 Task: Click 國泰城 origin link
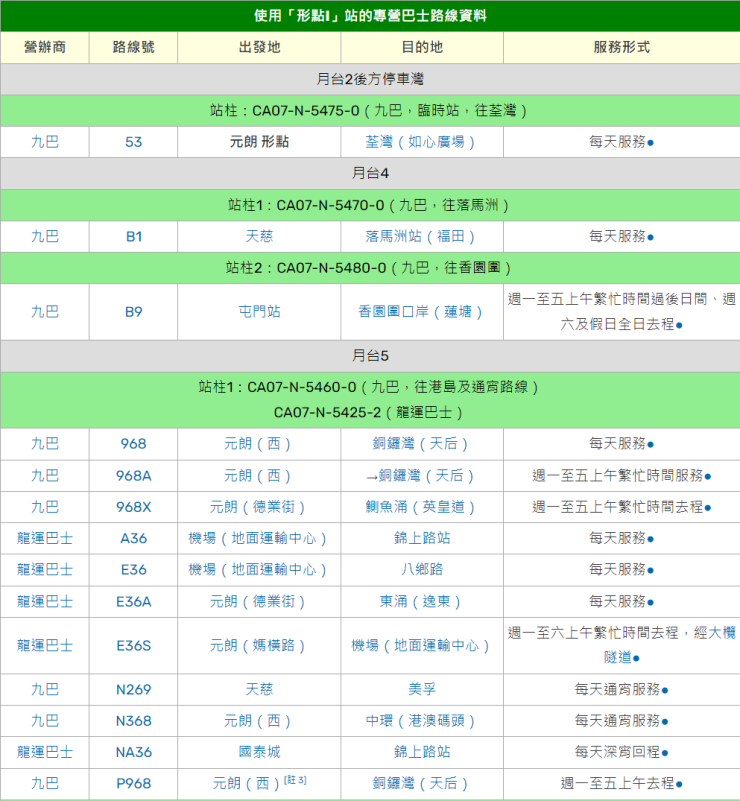pyautogui.click(x=259, y=752)
